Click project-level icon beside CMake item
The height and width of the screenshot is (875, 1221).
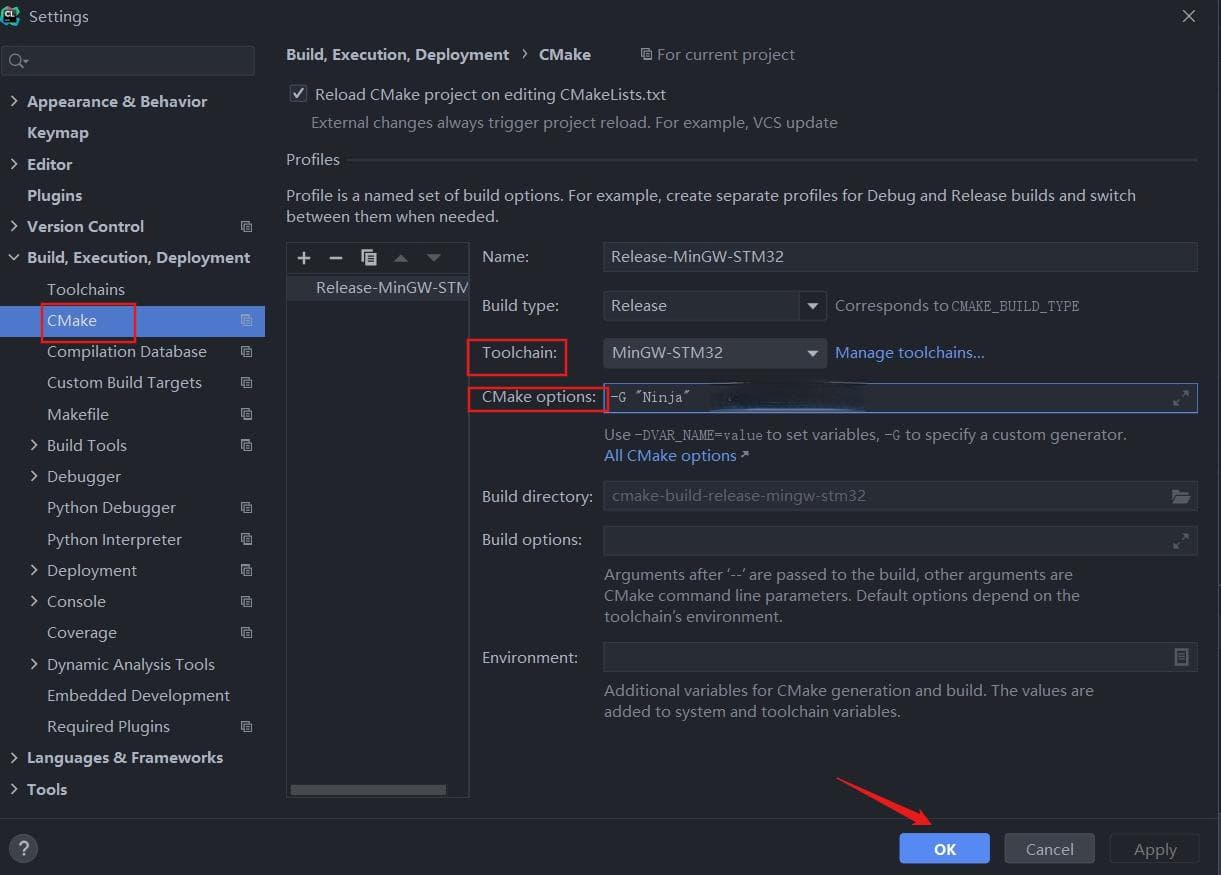[247, 321]
